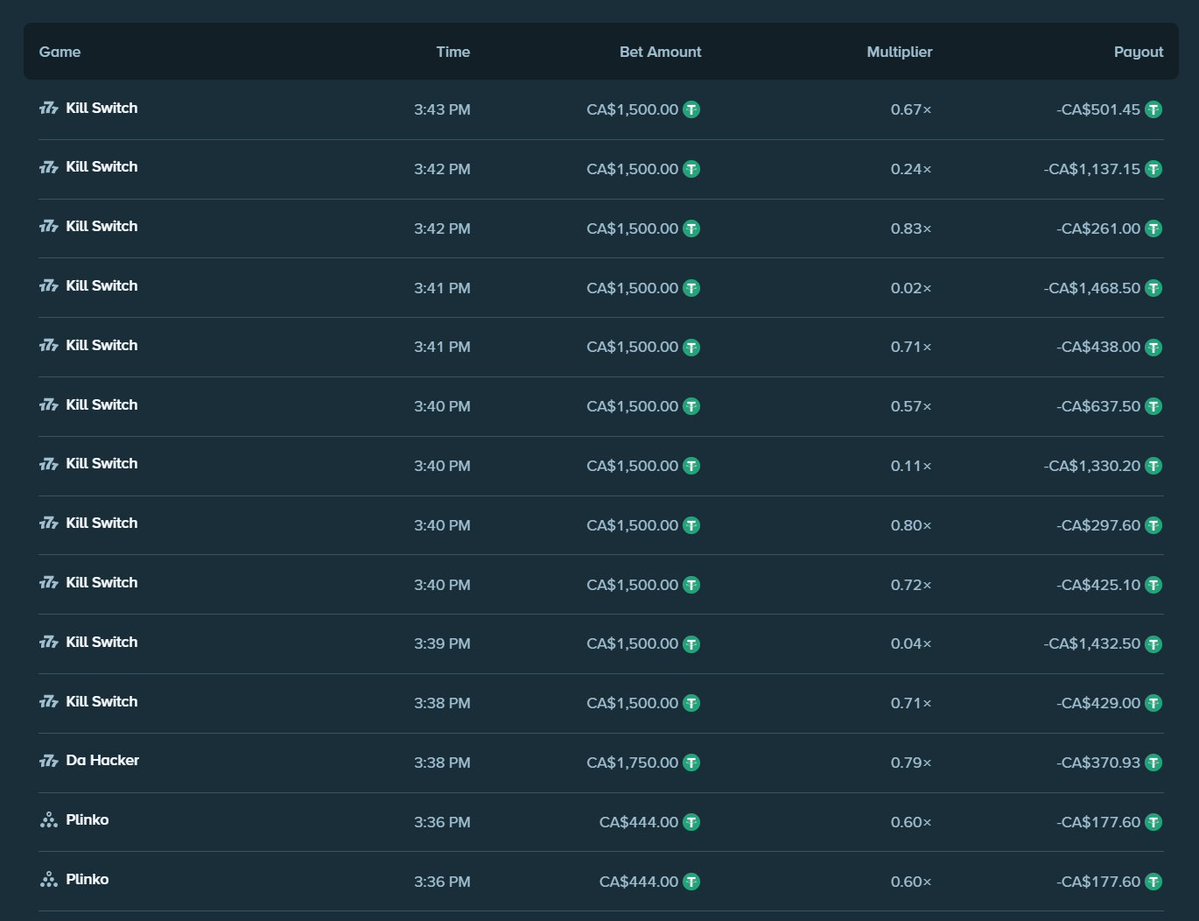Click bet amount in the 0.80× multiplier row

632,526
